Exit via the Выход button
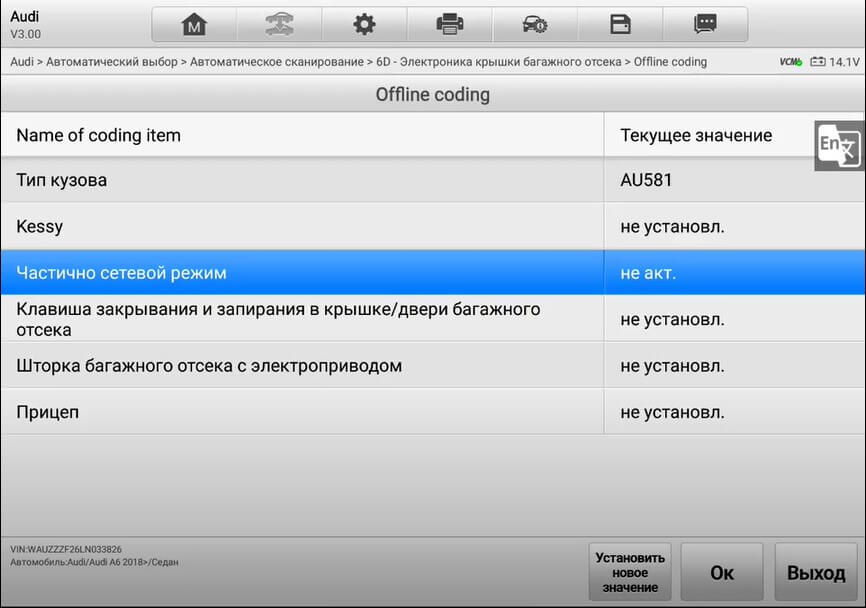 pos(816,572)
